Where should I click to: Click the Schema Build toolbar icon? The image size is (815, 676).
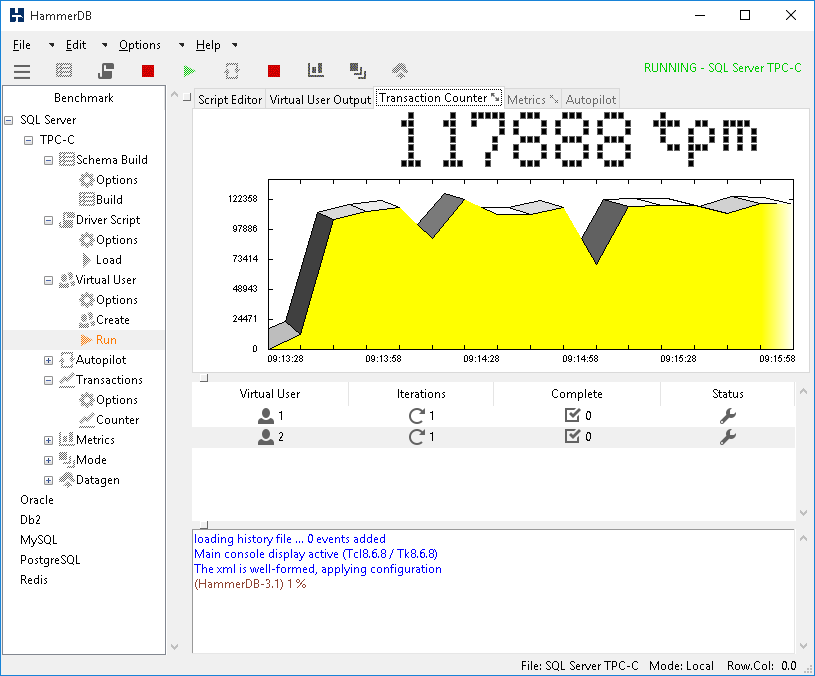click(x=64, y=70)
